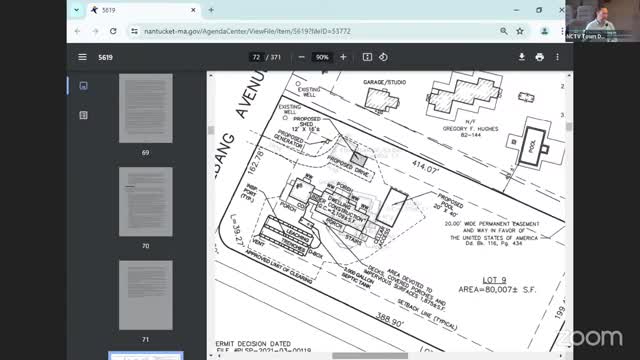Open the Chrome tab search dropdown
Image resolution: width=640 pixels, height=360 pixels.
pos(76,10)
